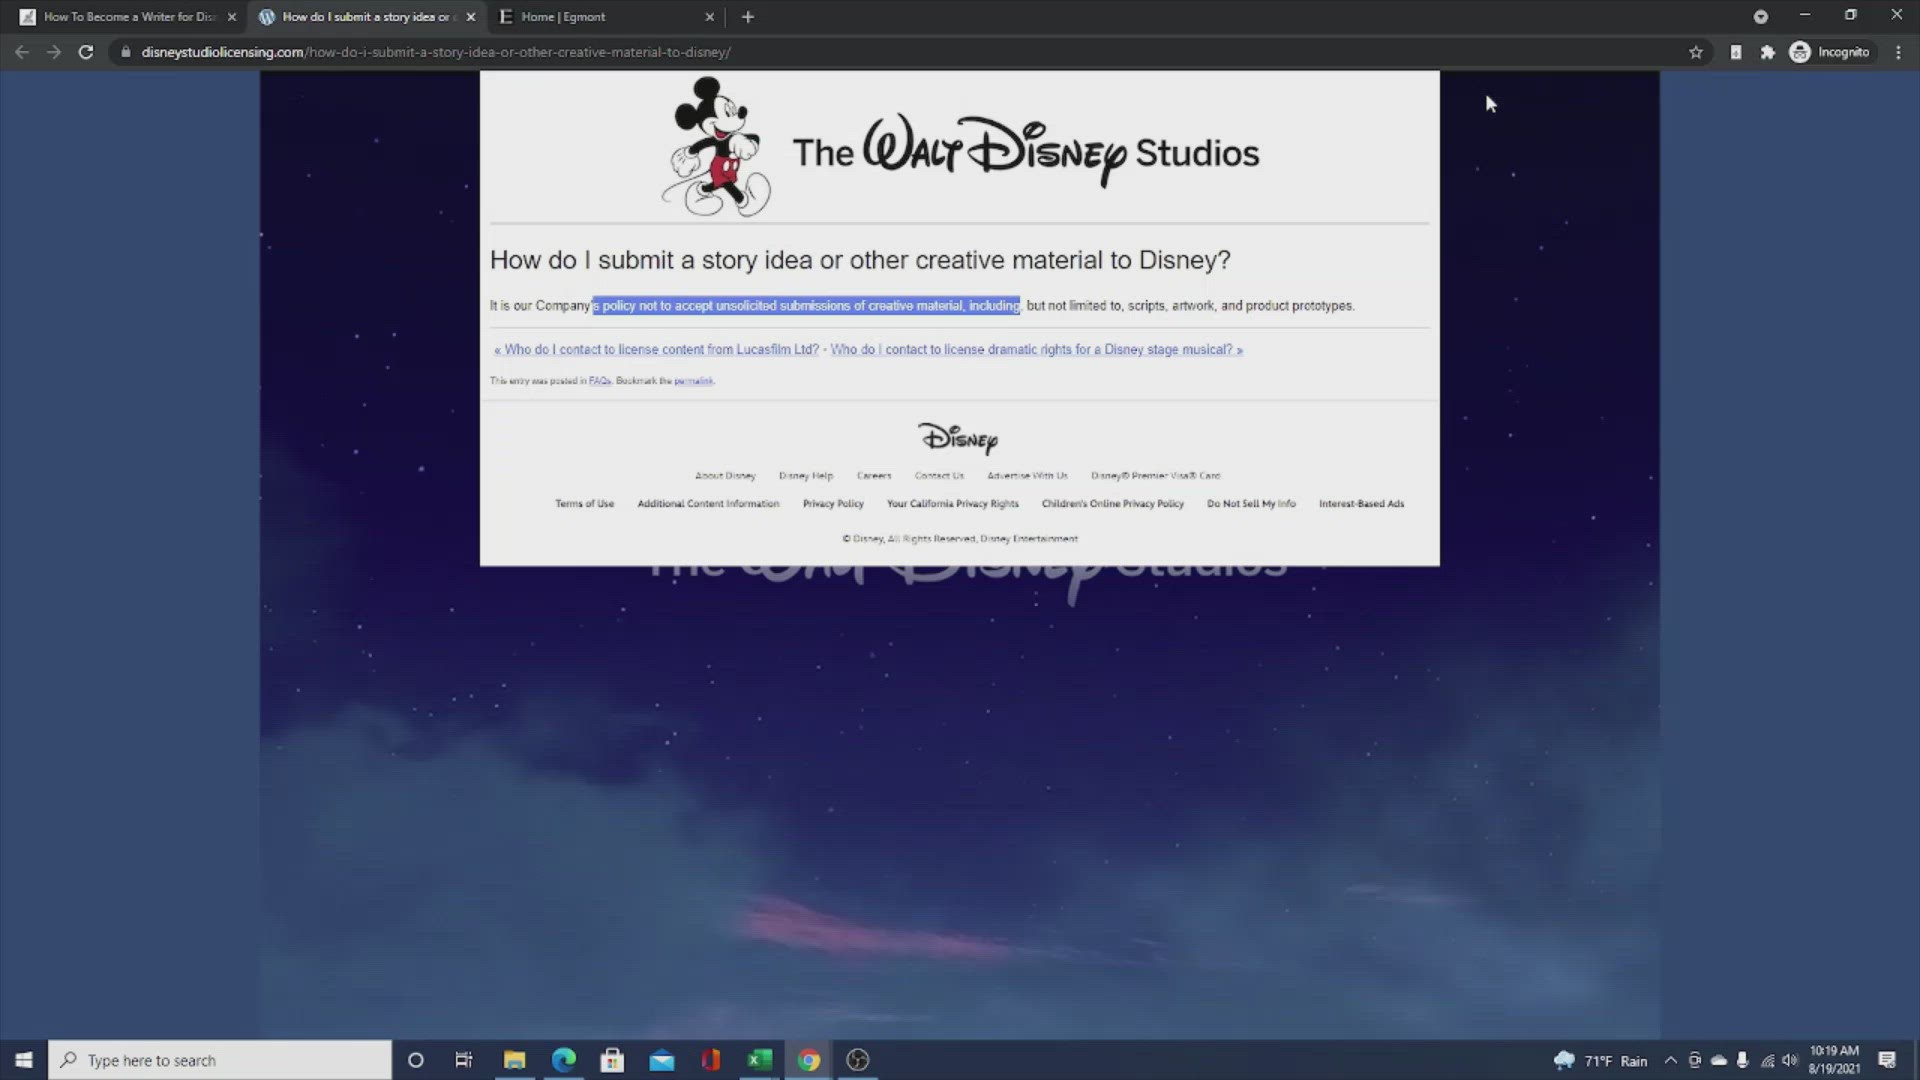Image resolution: width=1920 pixels, height=1080 pixels.
Task: Open the network tray icon
Action: 1767,1060
